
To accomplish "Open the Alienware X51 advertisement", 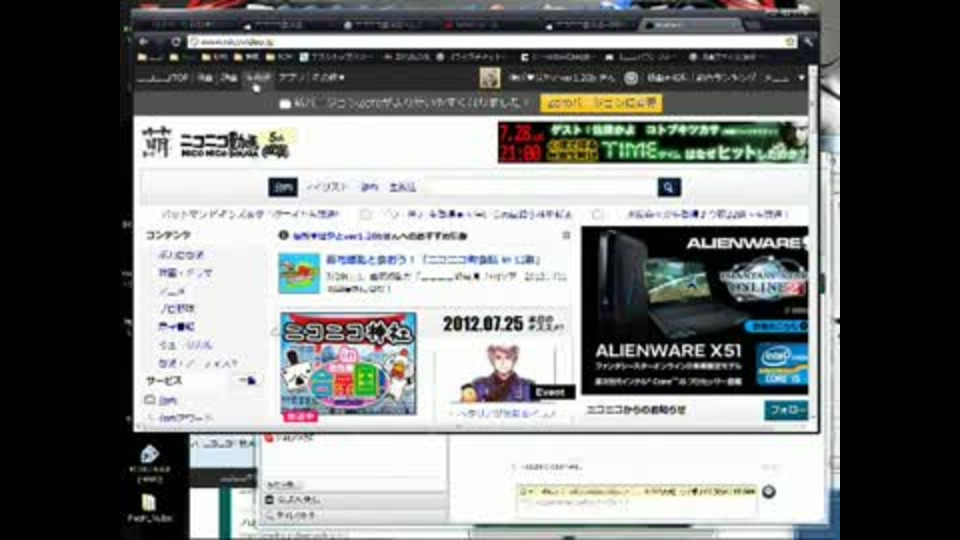I will pos(694,310).
